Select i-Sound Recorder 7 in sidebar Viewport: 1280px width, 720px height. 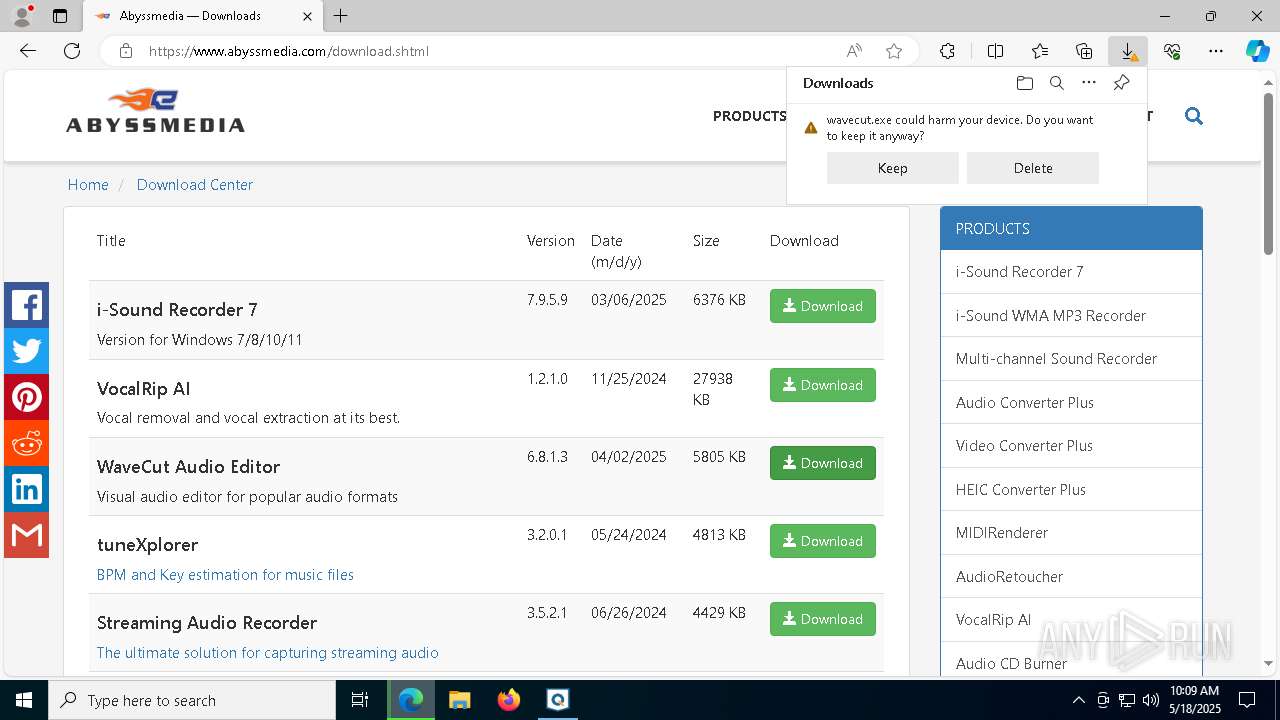click(1071, 272)
